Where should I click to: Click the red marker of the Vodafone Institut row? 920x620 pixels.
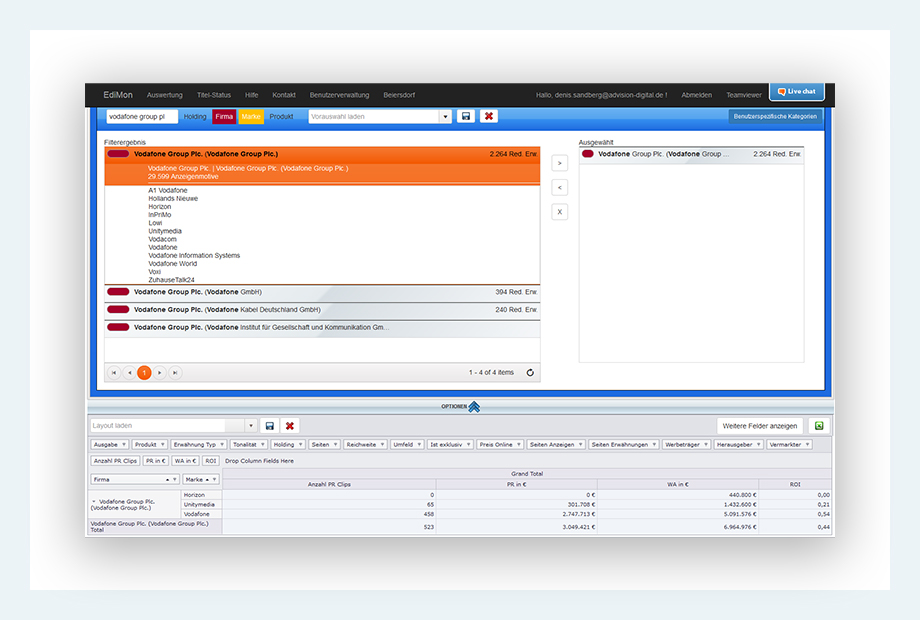point(118,327)
